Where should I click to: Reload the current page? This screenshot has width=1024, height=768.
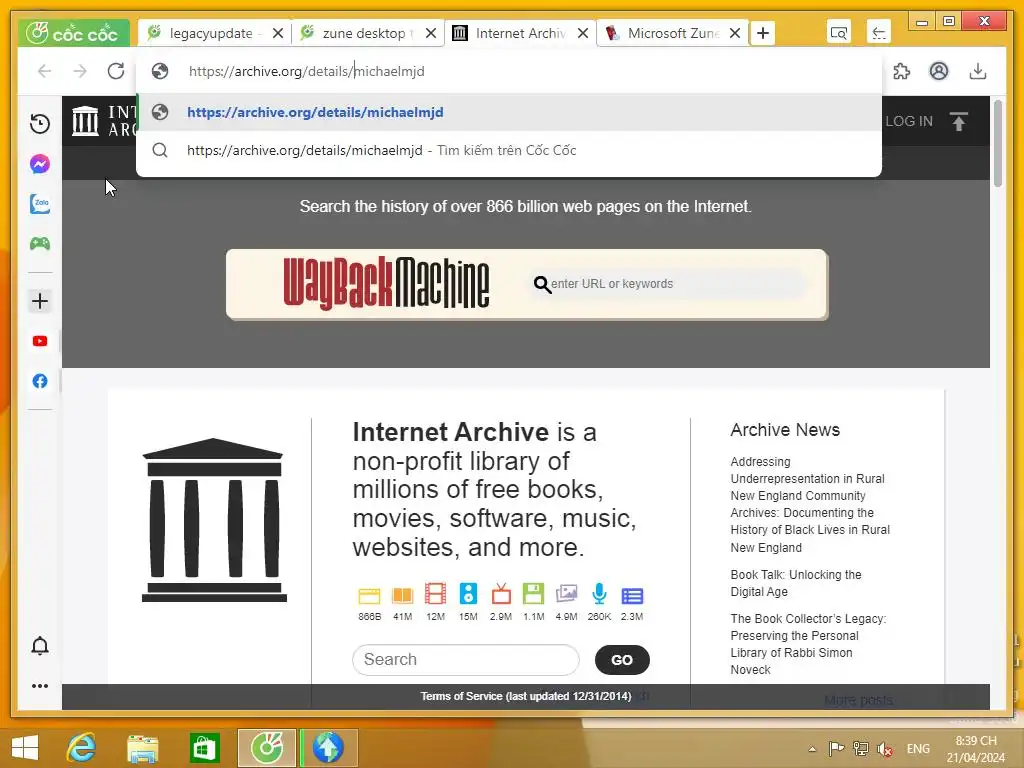116,71
